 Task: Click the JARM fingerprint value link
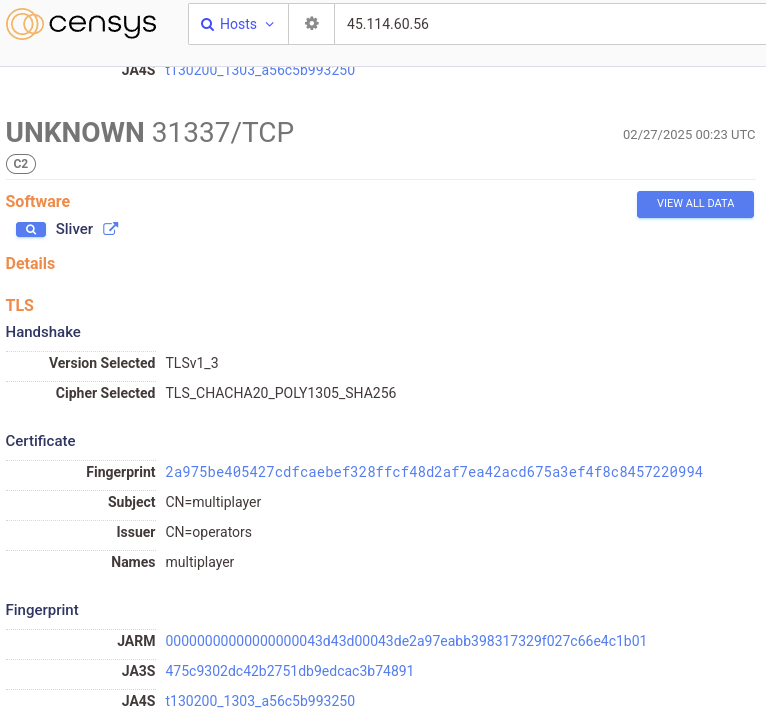(x=406, y=640)
